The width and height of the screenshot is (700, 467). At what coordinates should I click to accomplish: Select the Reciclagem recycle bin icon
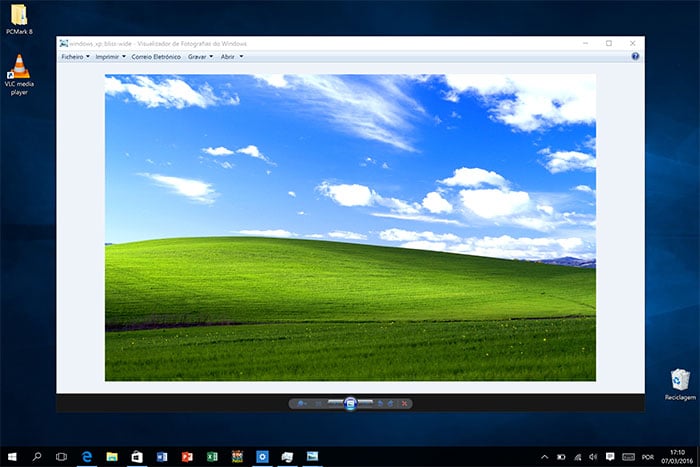[680, 384]
